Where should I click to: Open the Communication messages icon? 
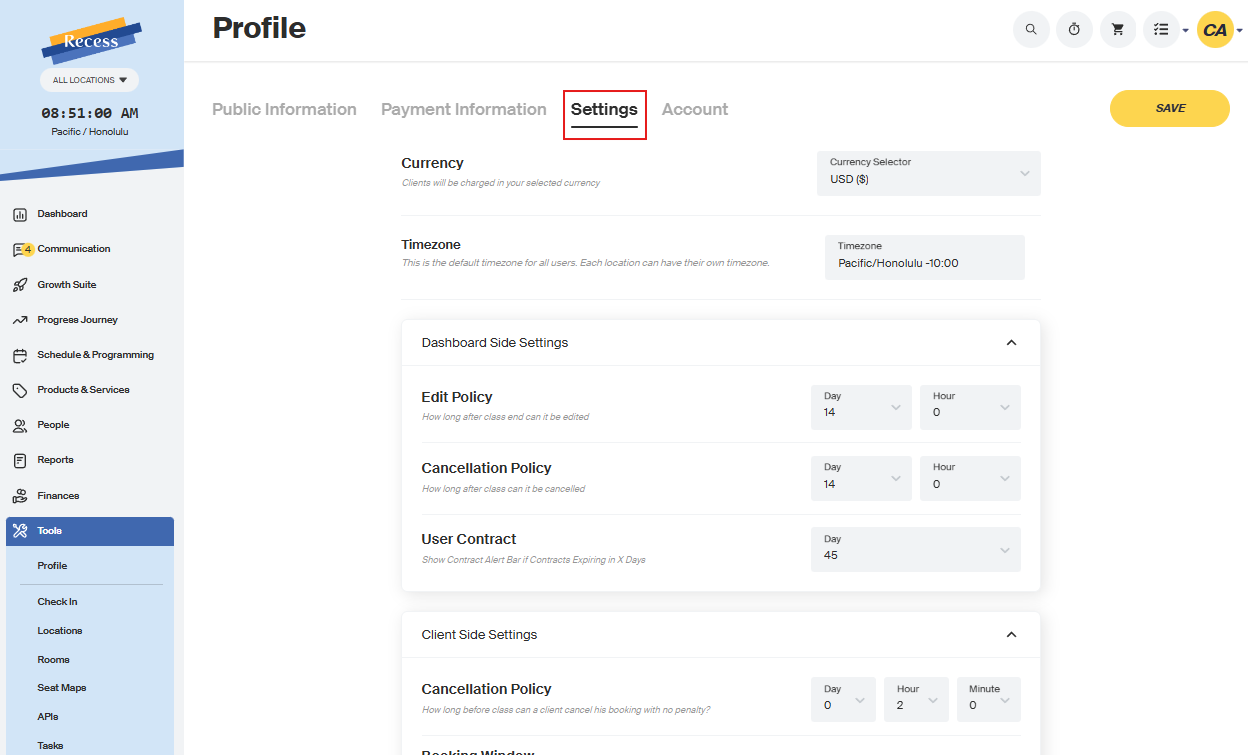[x=20, y=250]
